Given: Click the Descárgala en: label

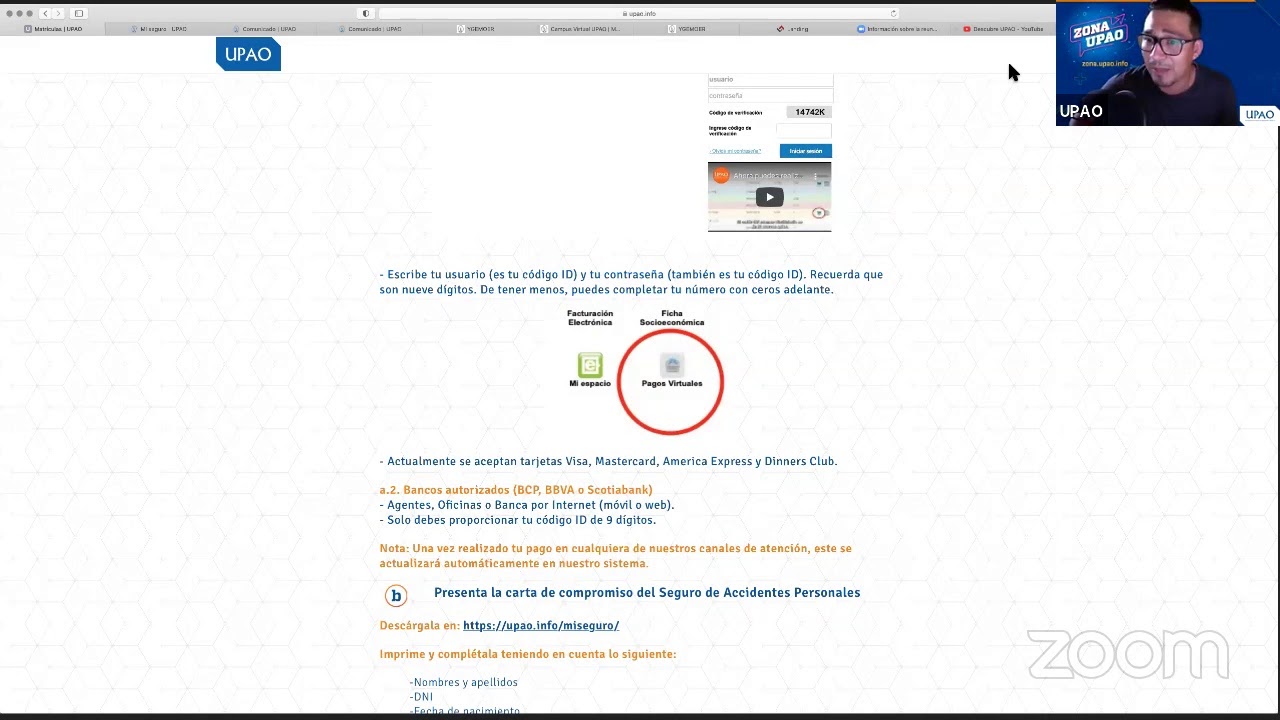Looking at the screenshot, I should pos(419,625).
